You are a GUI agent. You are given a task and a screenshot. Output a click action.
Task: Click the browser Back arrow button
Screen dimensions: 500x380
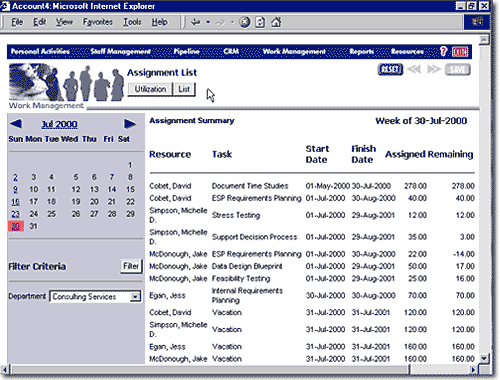coord(196,22)
